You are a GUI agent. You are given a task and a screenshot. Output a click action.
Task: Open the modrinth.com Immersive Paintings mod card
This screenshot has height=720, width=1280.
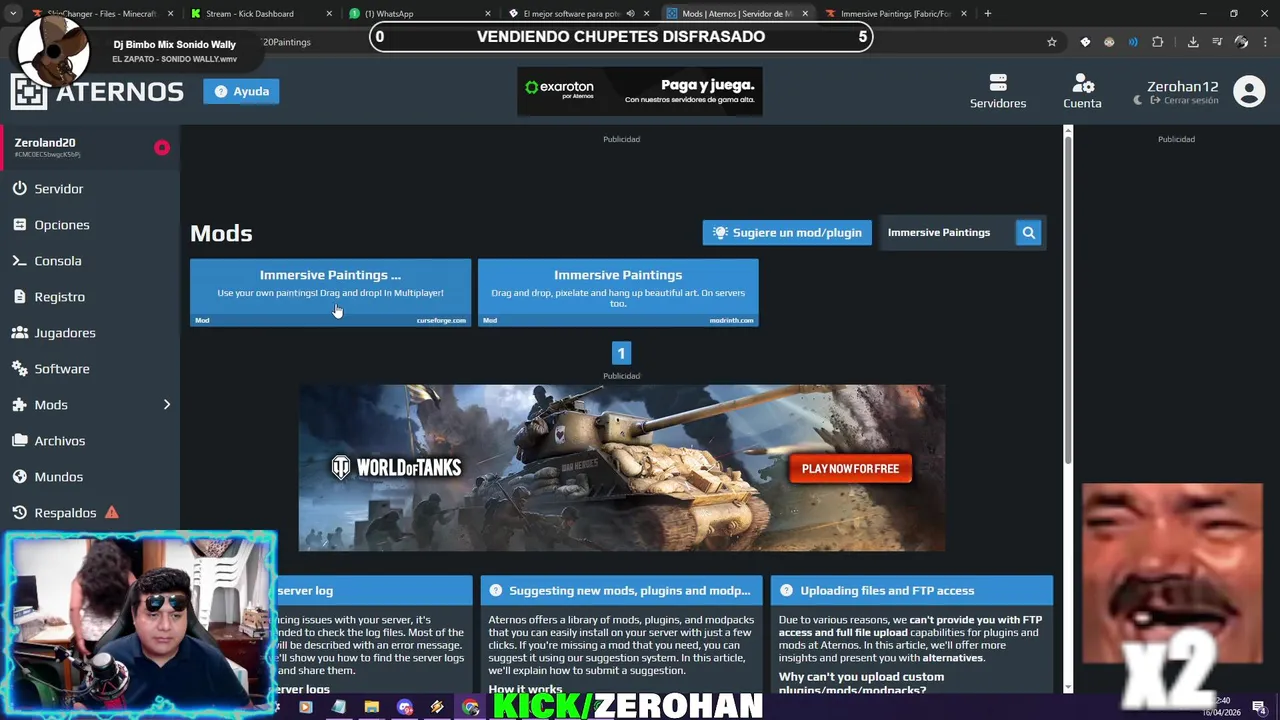618,292
